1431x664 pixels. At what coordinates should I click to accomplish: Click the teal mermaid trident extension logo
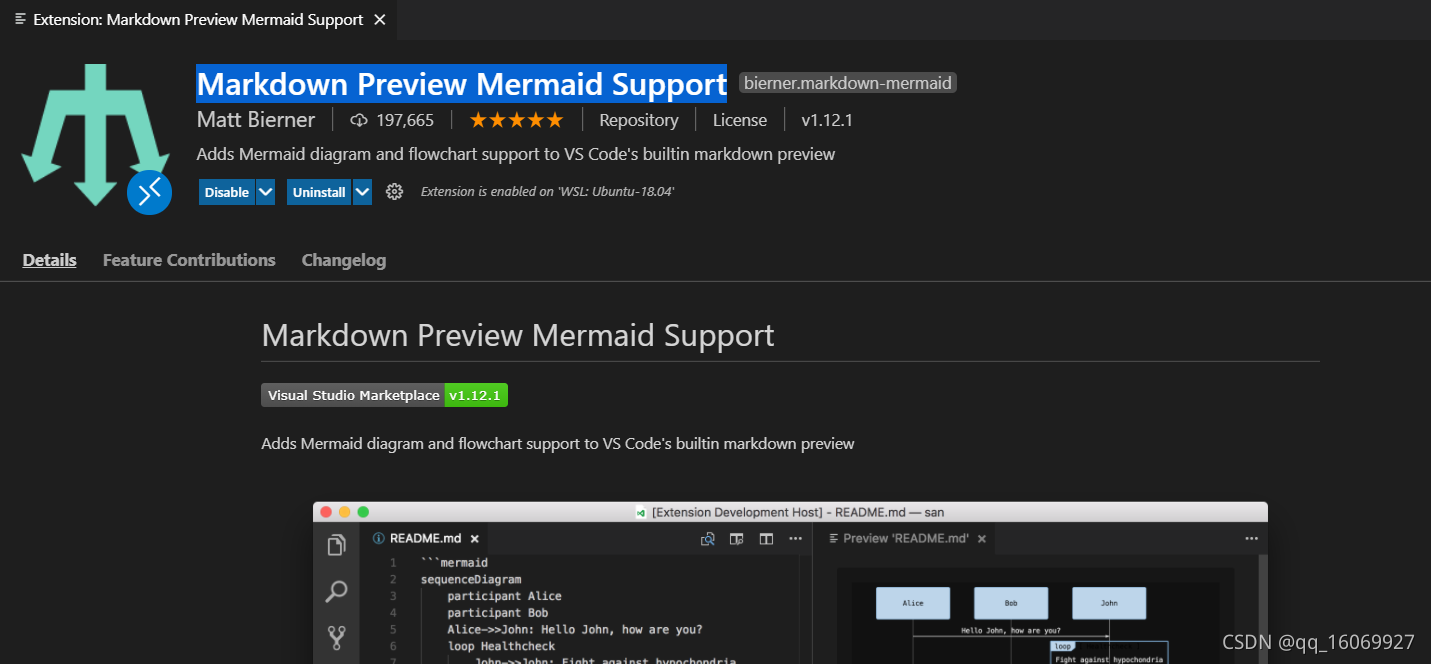[x=96, y=136]
